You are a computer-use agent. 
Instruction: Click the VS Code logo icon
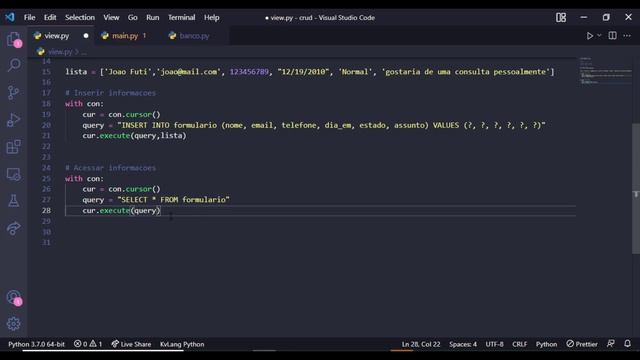pyautogui.click(x=10, y=17)
